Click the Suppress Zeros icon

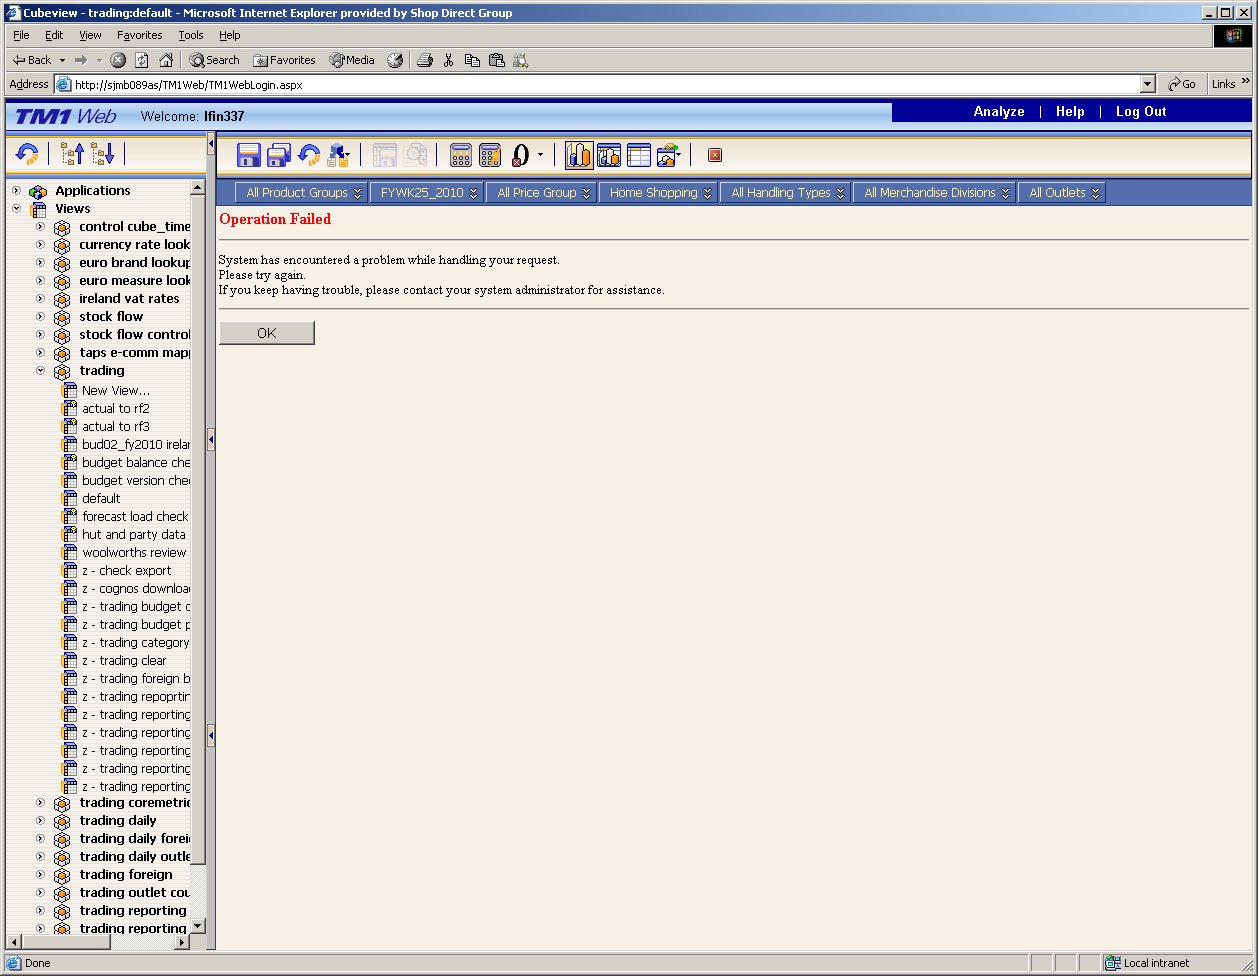(520, 155)
